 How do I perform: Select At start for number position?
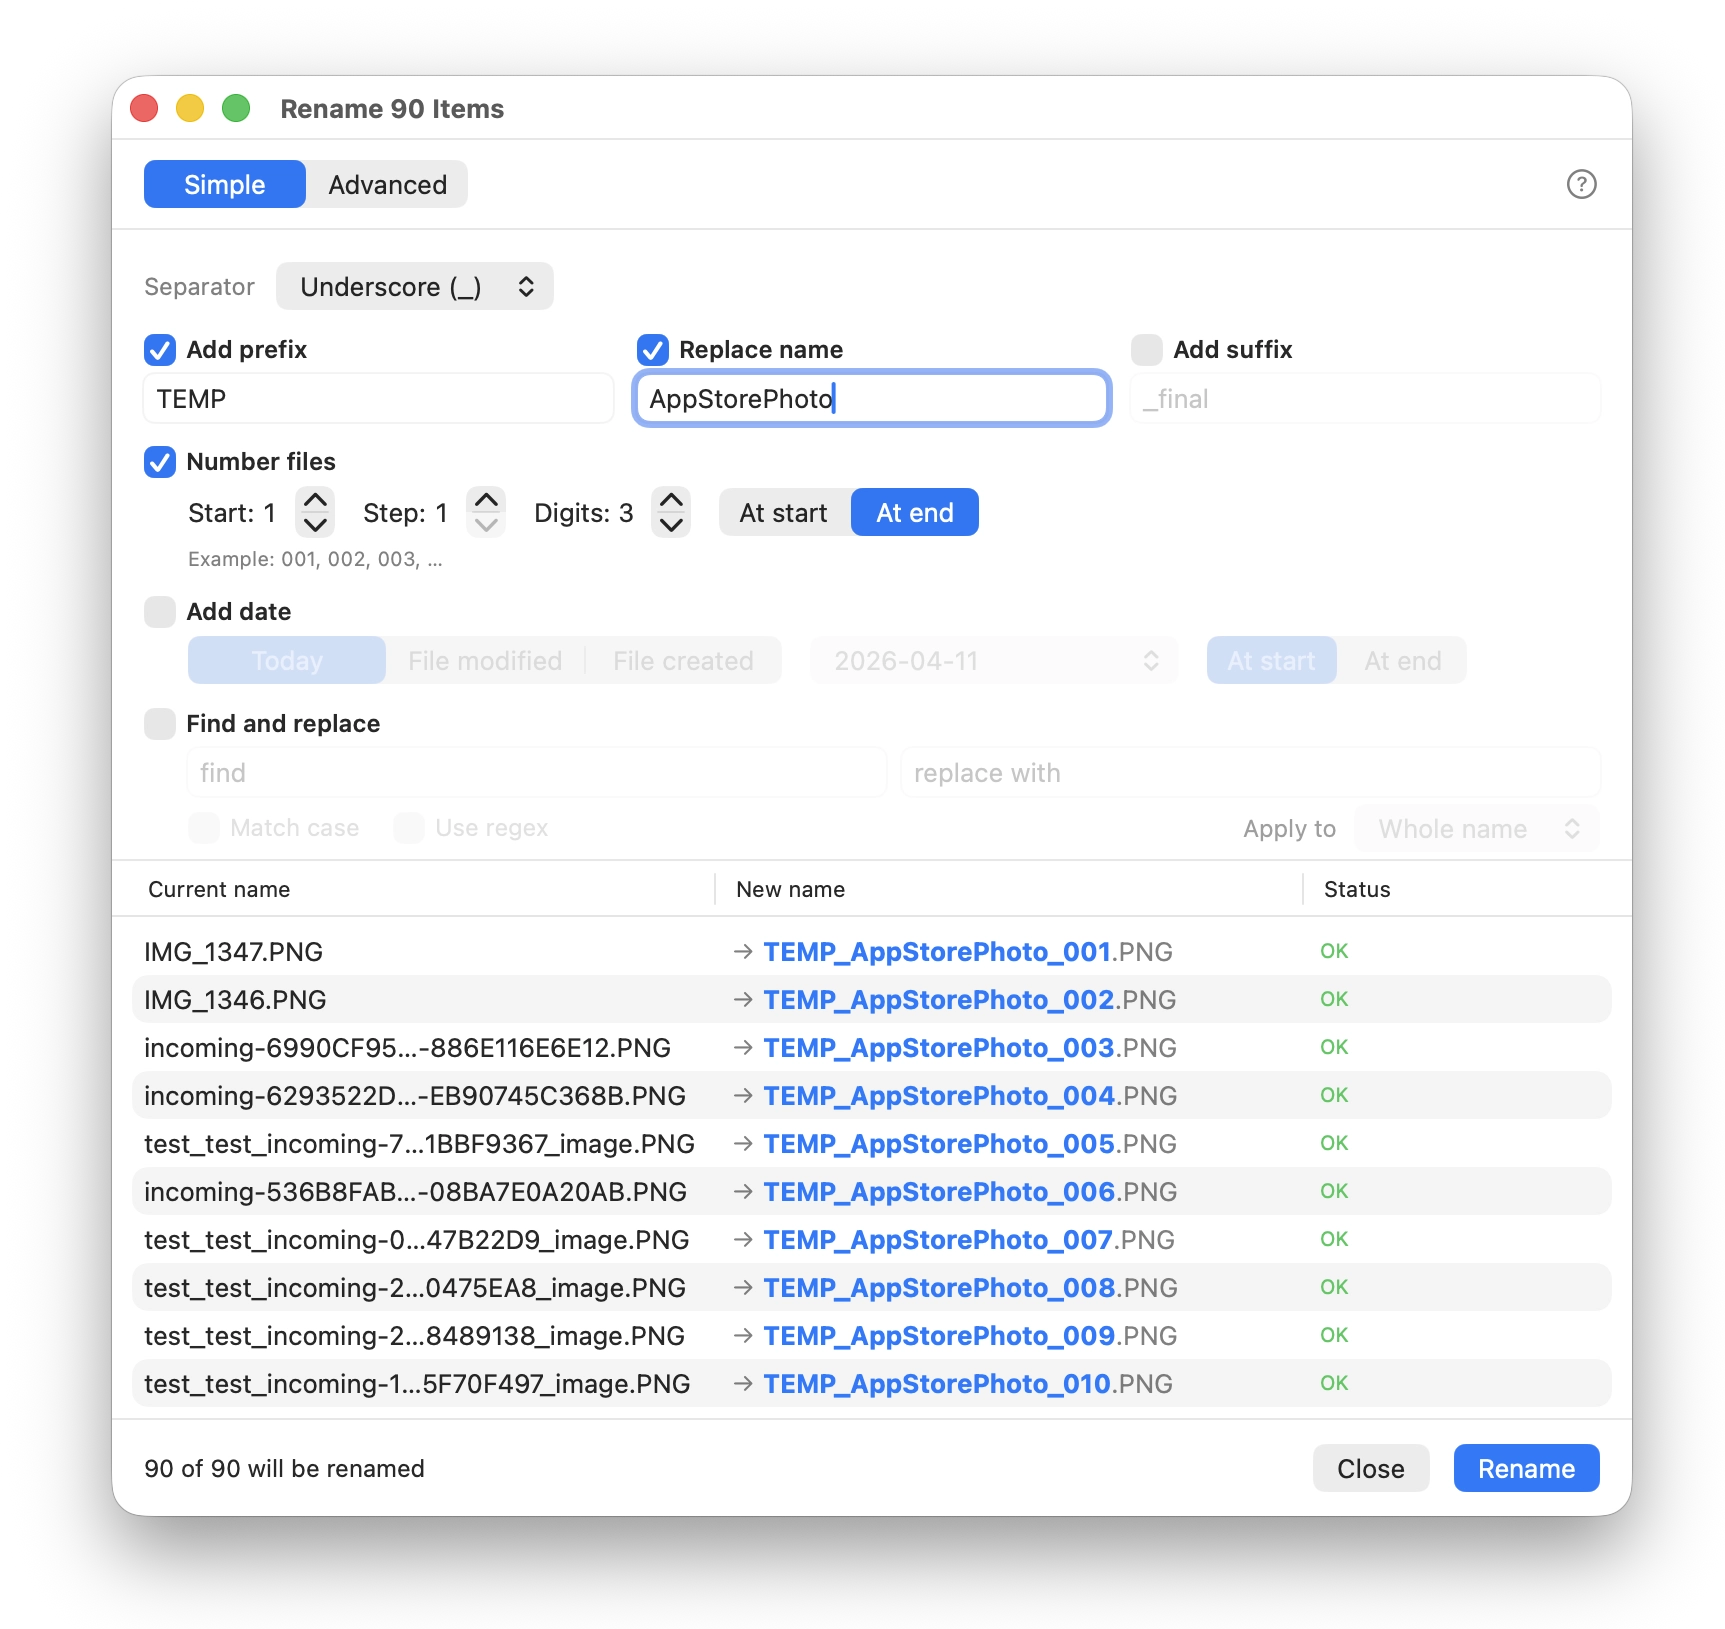click(783, 513)
